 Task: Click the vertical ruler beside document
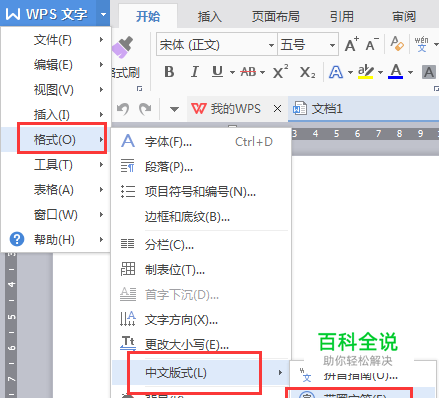coord(11,325)
